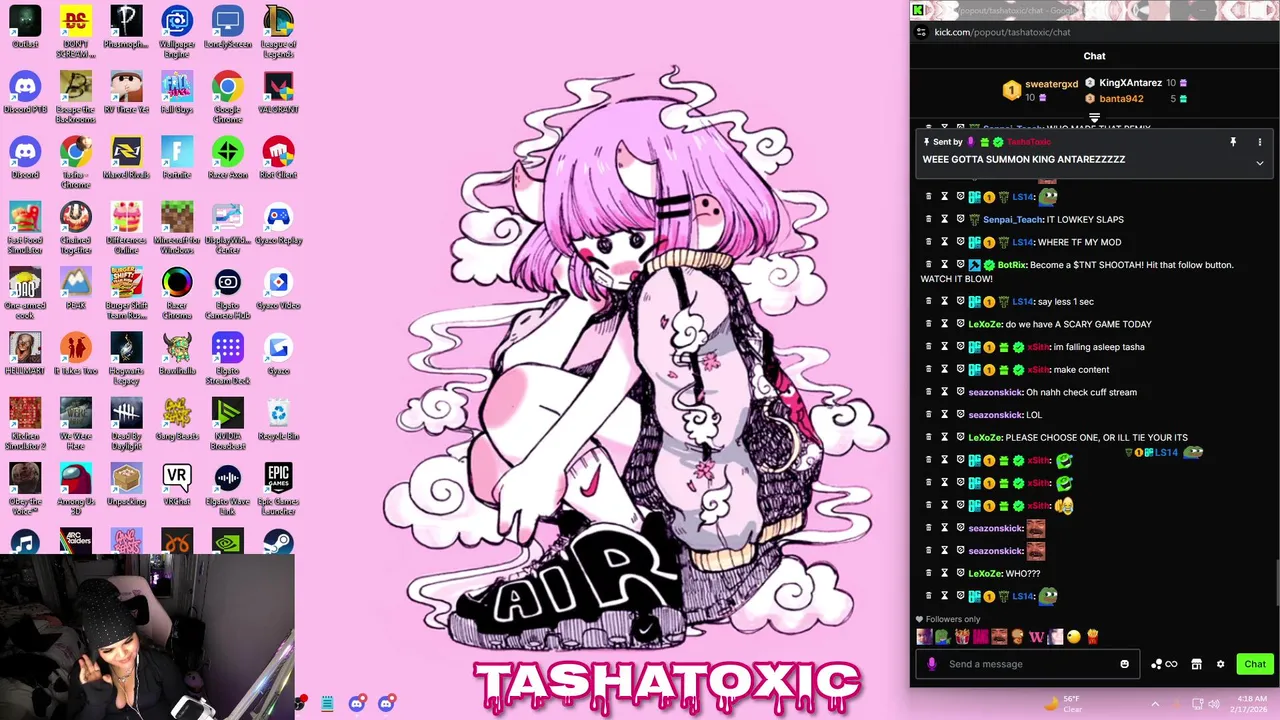
Task: Click sweatergxd on the gift leaderboard
Action: point(1051,85)
